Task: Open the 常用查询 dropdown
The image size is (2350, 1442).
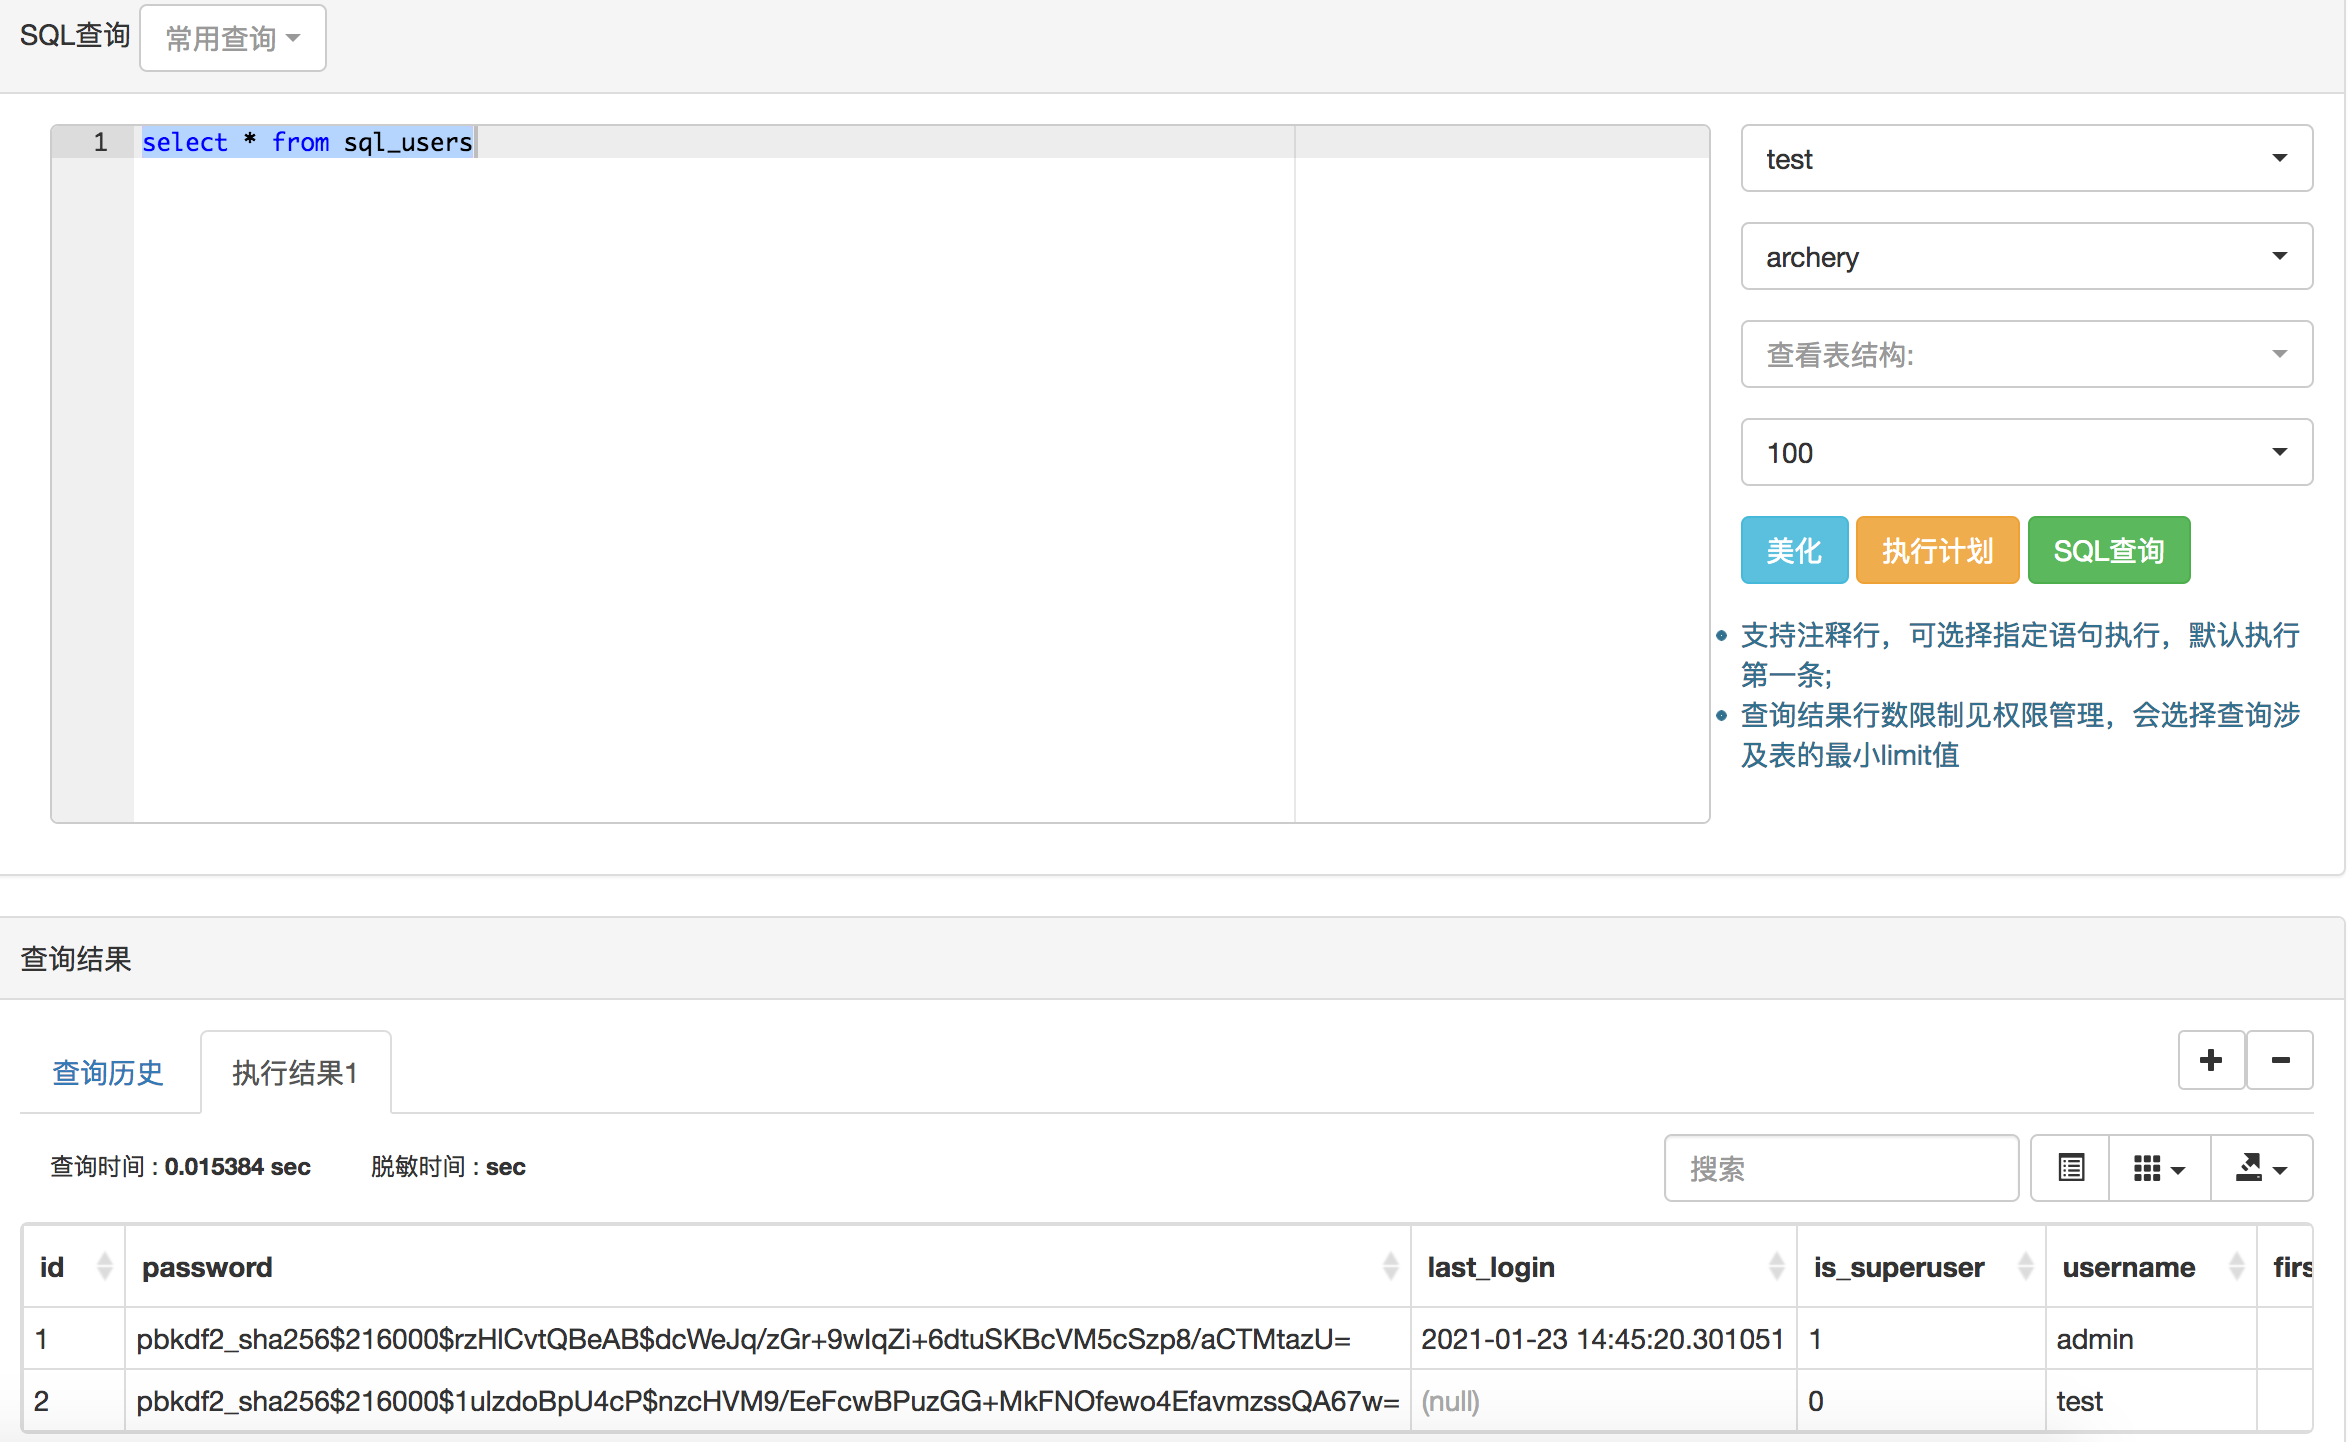Action: pos(233,38)
